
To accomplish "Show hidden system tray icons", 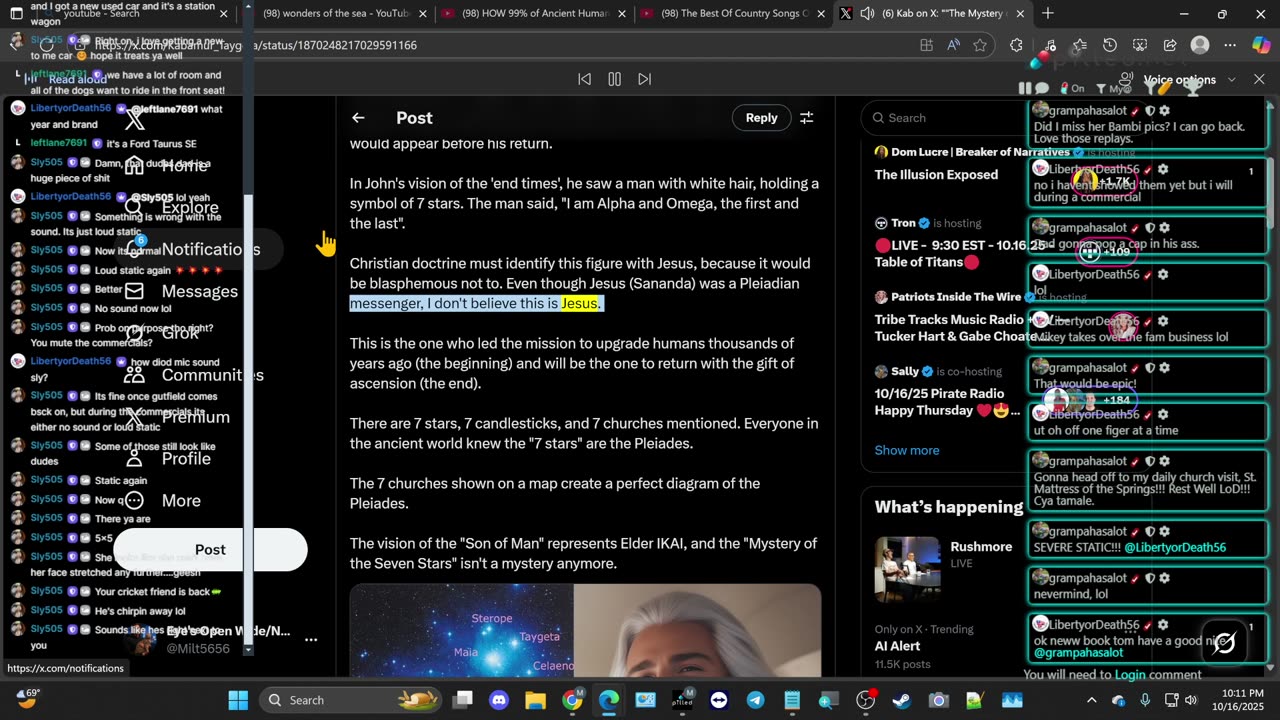I will pyautogui.click(x=1092, y=700).
